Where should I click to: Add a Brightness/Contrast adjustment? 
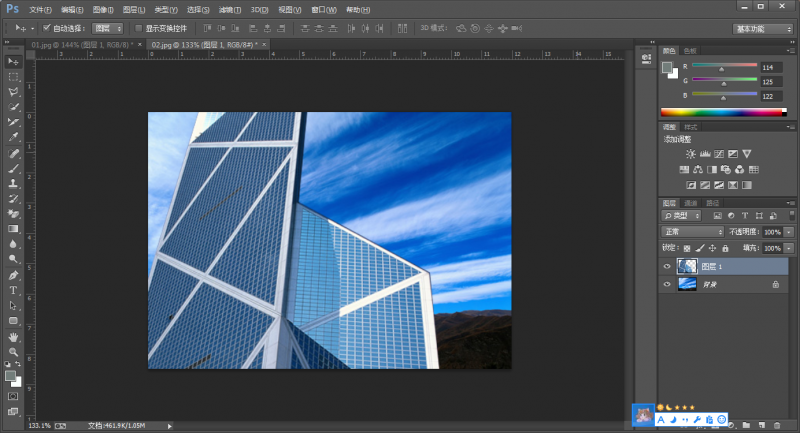coord(691,154)
